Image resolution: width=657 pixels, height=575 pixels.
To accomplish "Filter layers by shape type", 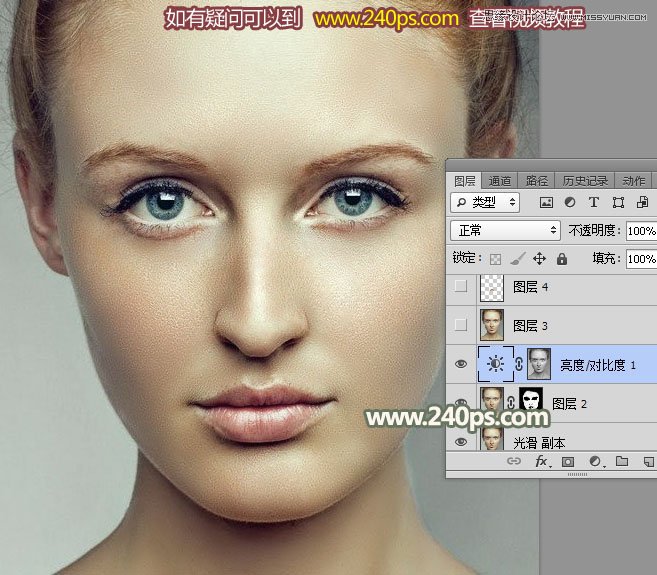I will [618, 202].
